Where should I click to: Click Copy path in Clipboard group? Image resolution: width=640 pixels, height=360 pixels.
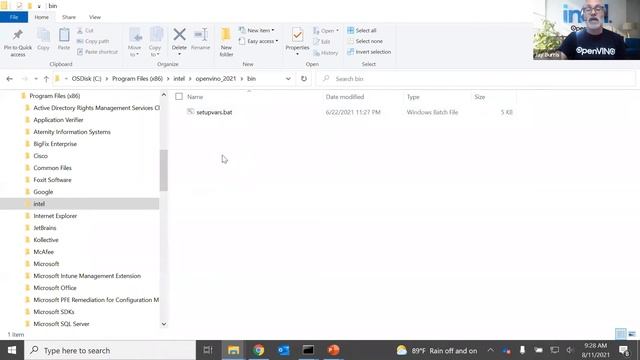pyautogui.click(x=93, y=41)
